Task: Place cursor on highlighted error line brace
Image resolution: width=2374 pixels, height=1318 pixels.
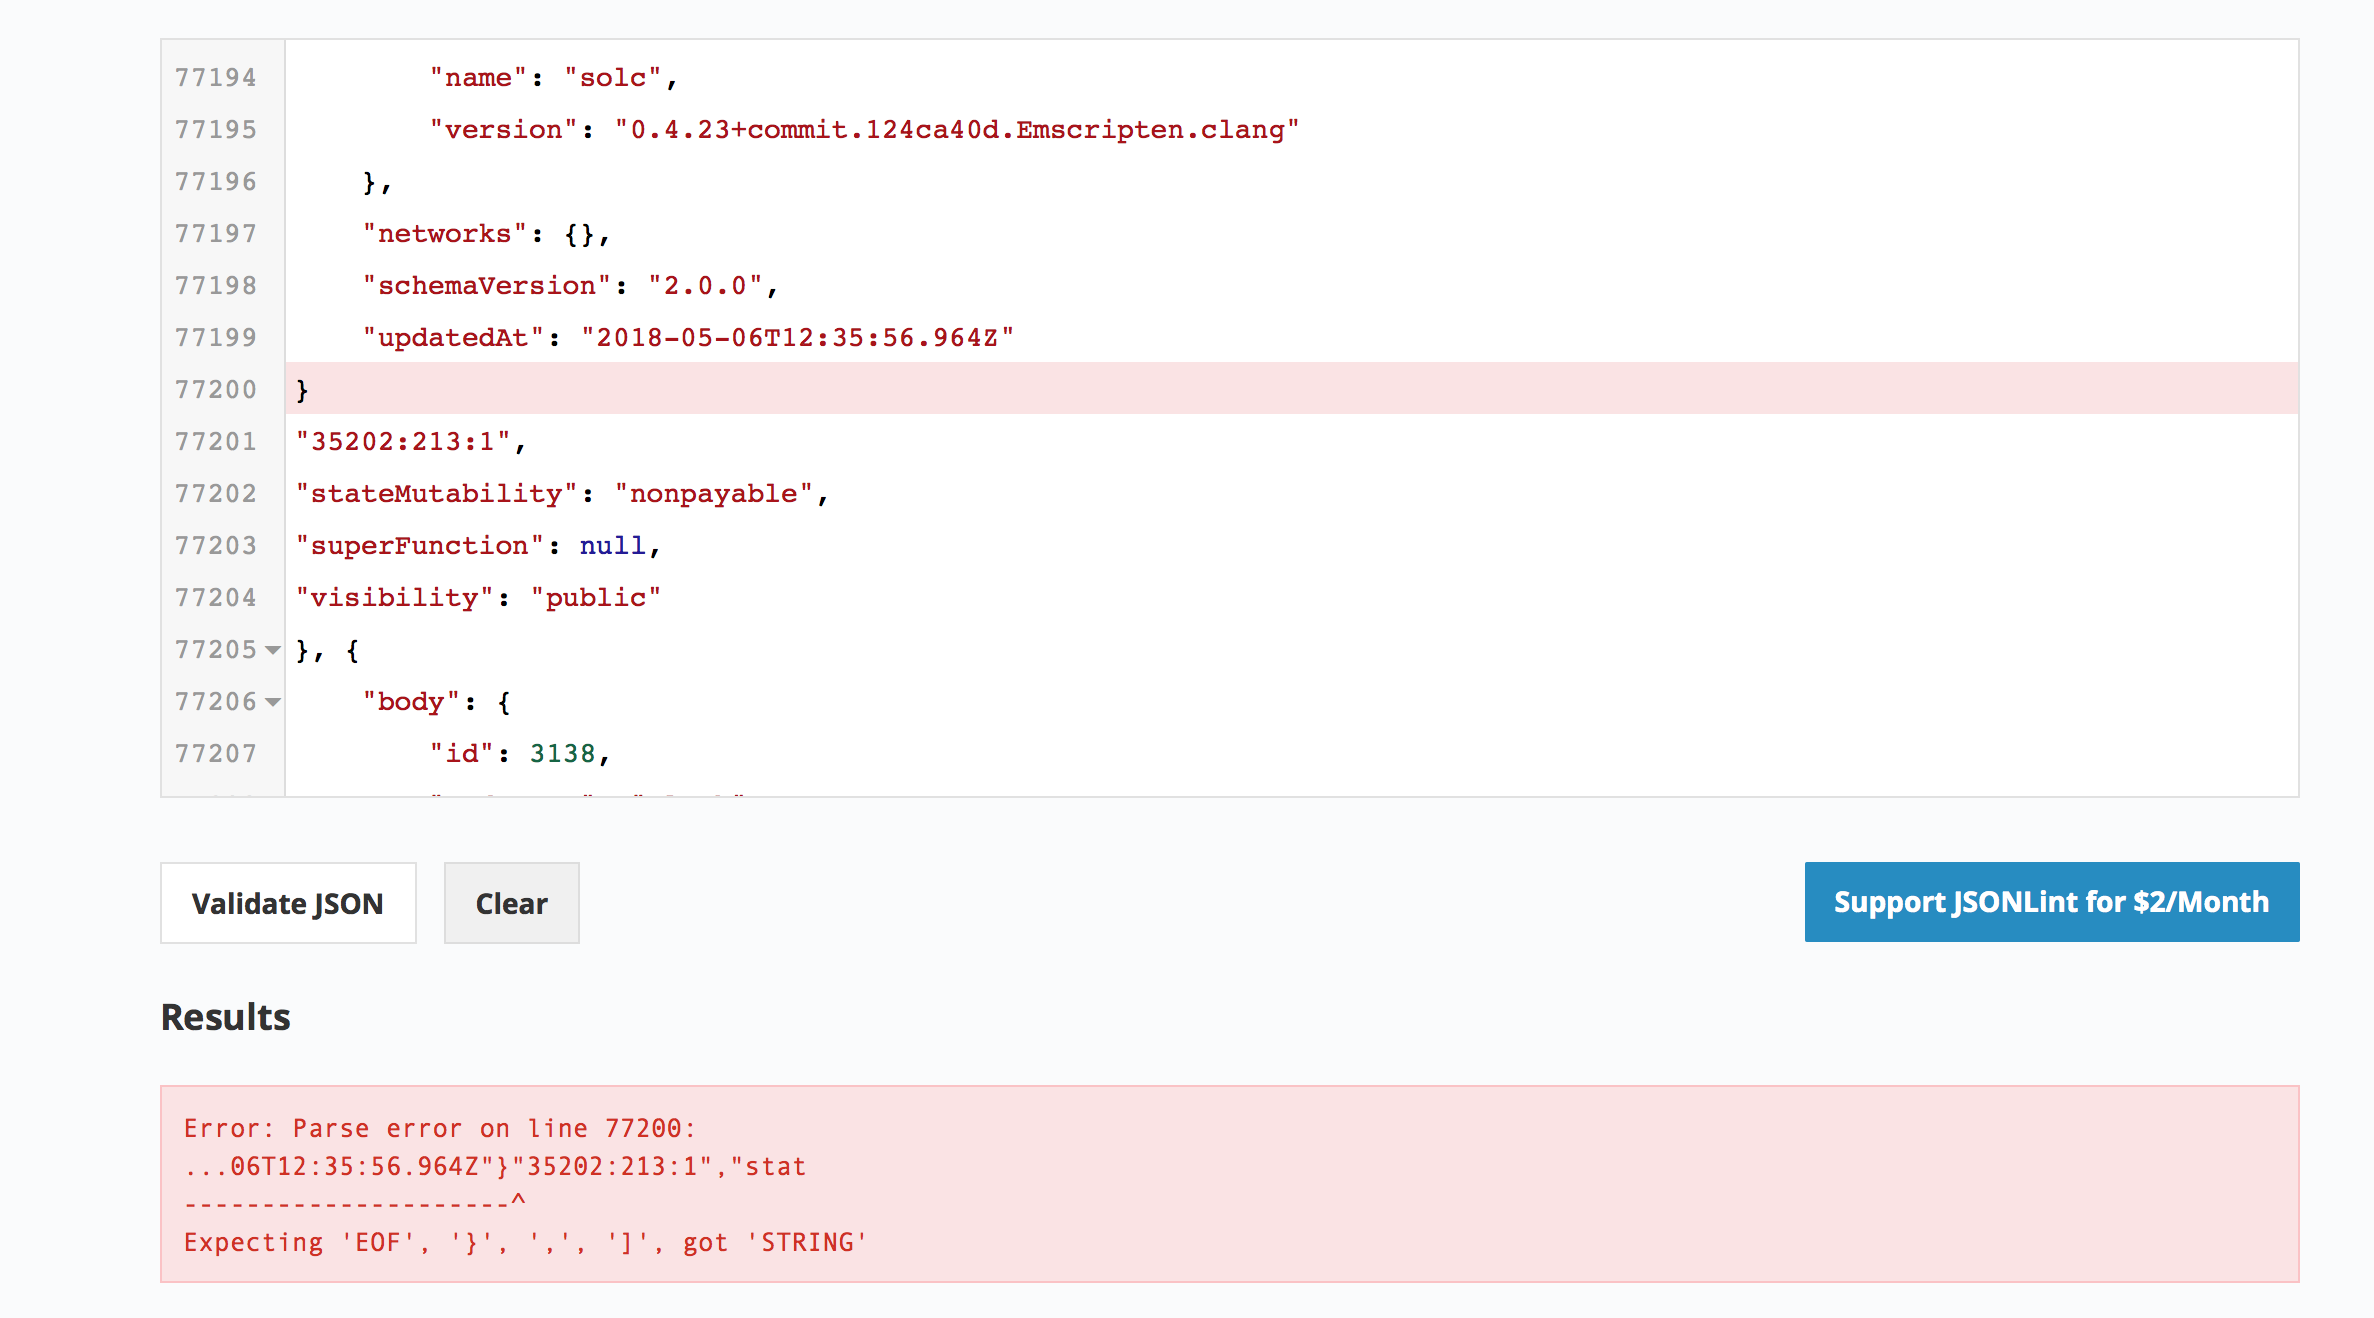Action: pos(302,389)
